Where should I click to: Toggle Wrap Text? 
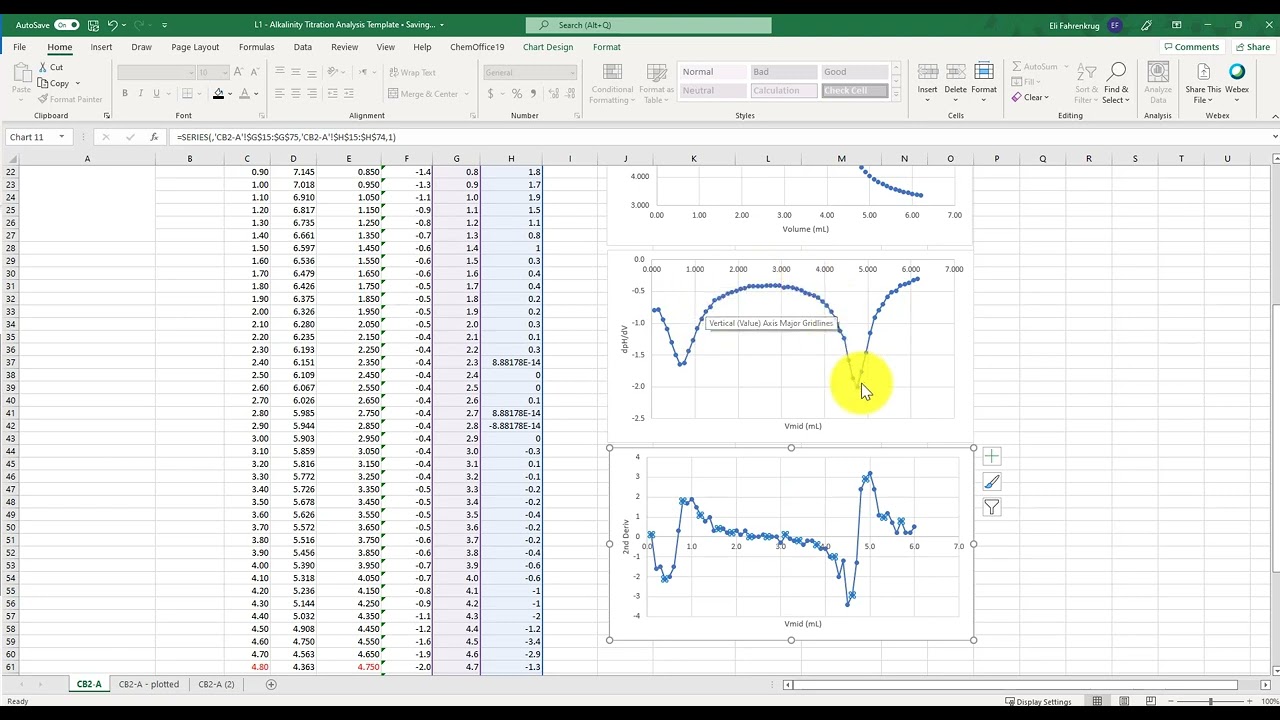(x=411, y=72)
